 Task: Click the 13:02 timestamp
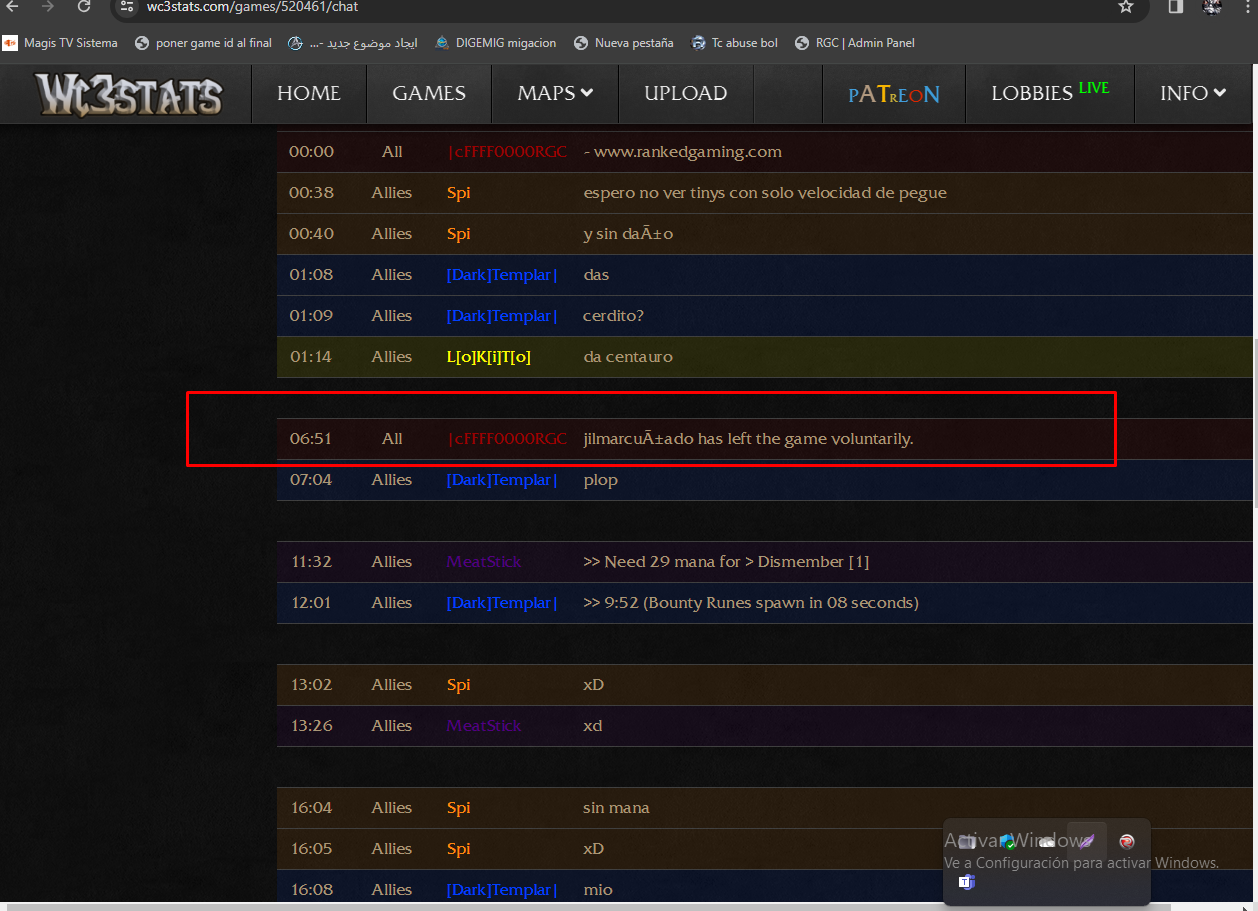(x=311, y=685)
